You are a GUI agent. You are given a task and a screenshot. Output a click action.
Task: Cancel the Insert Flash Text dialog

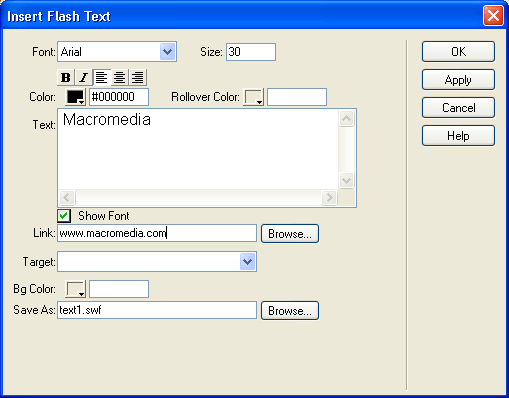click(x=458, y=108)
